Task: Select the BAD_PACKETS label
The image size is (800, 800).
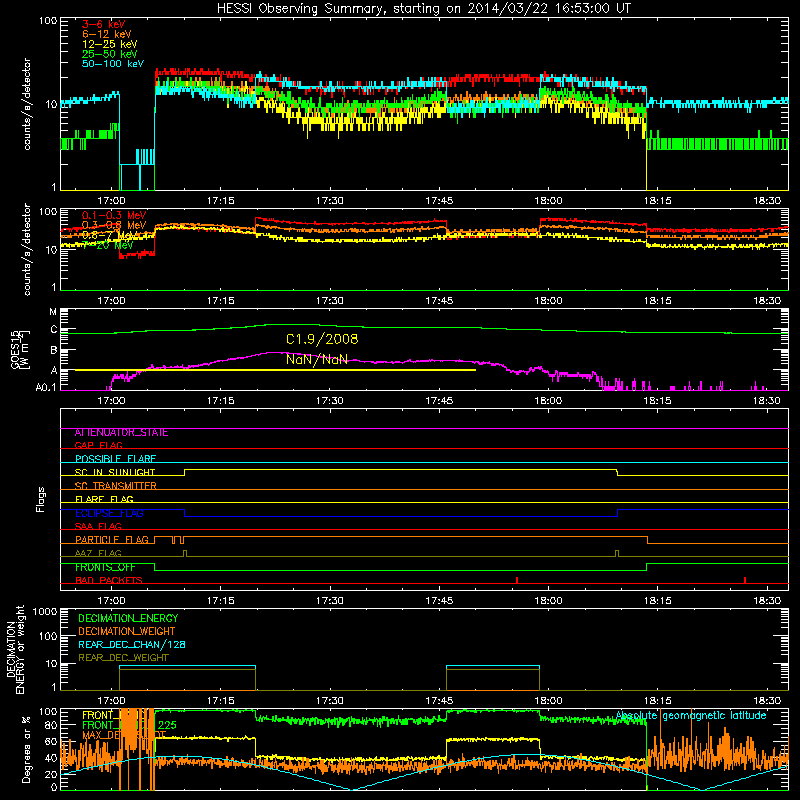Action: click(x=109, y=581)
